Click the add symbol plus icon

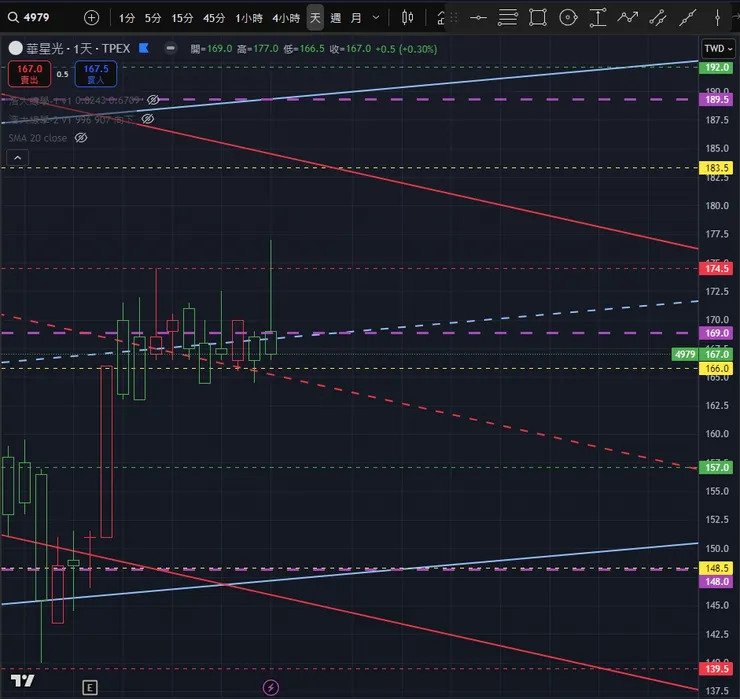[92, 18]
